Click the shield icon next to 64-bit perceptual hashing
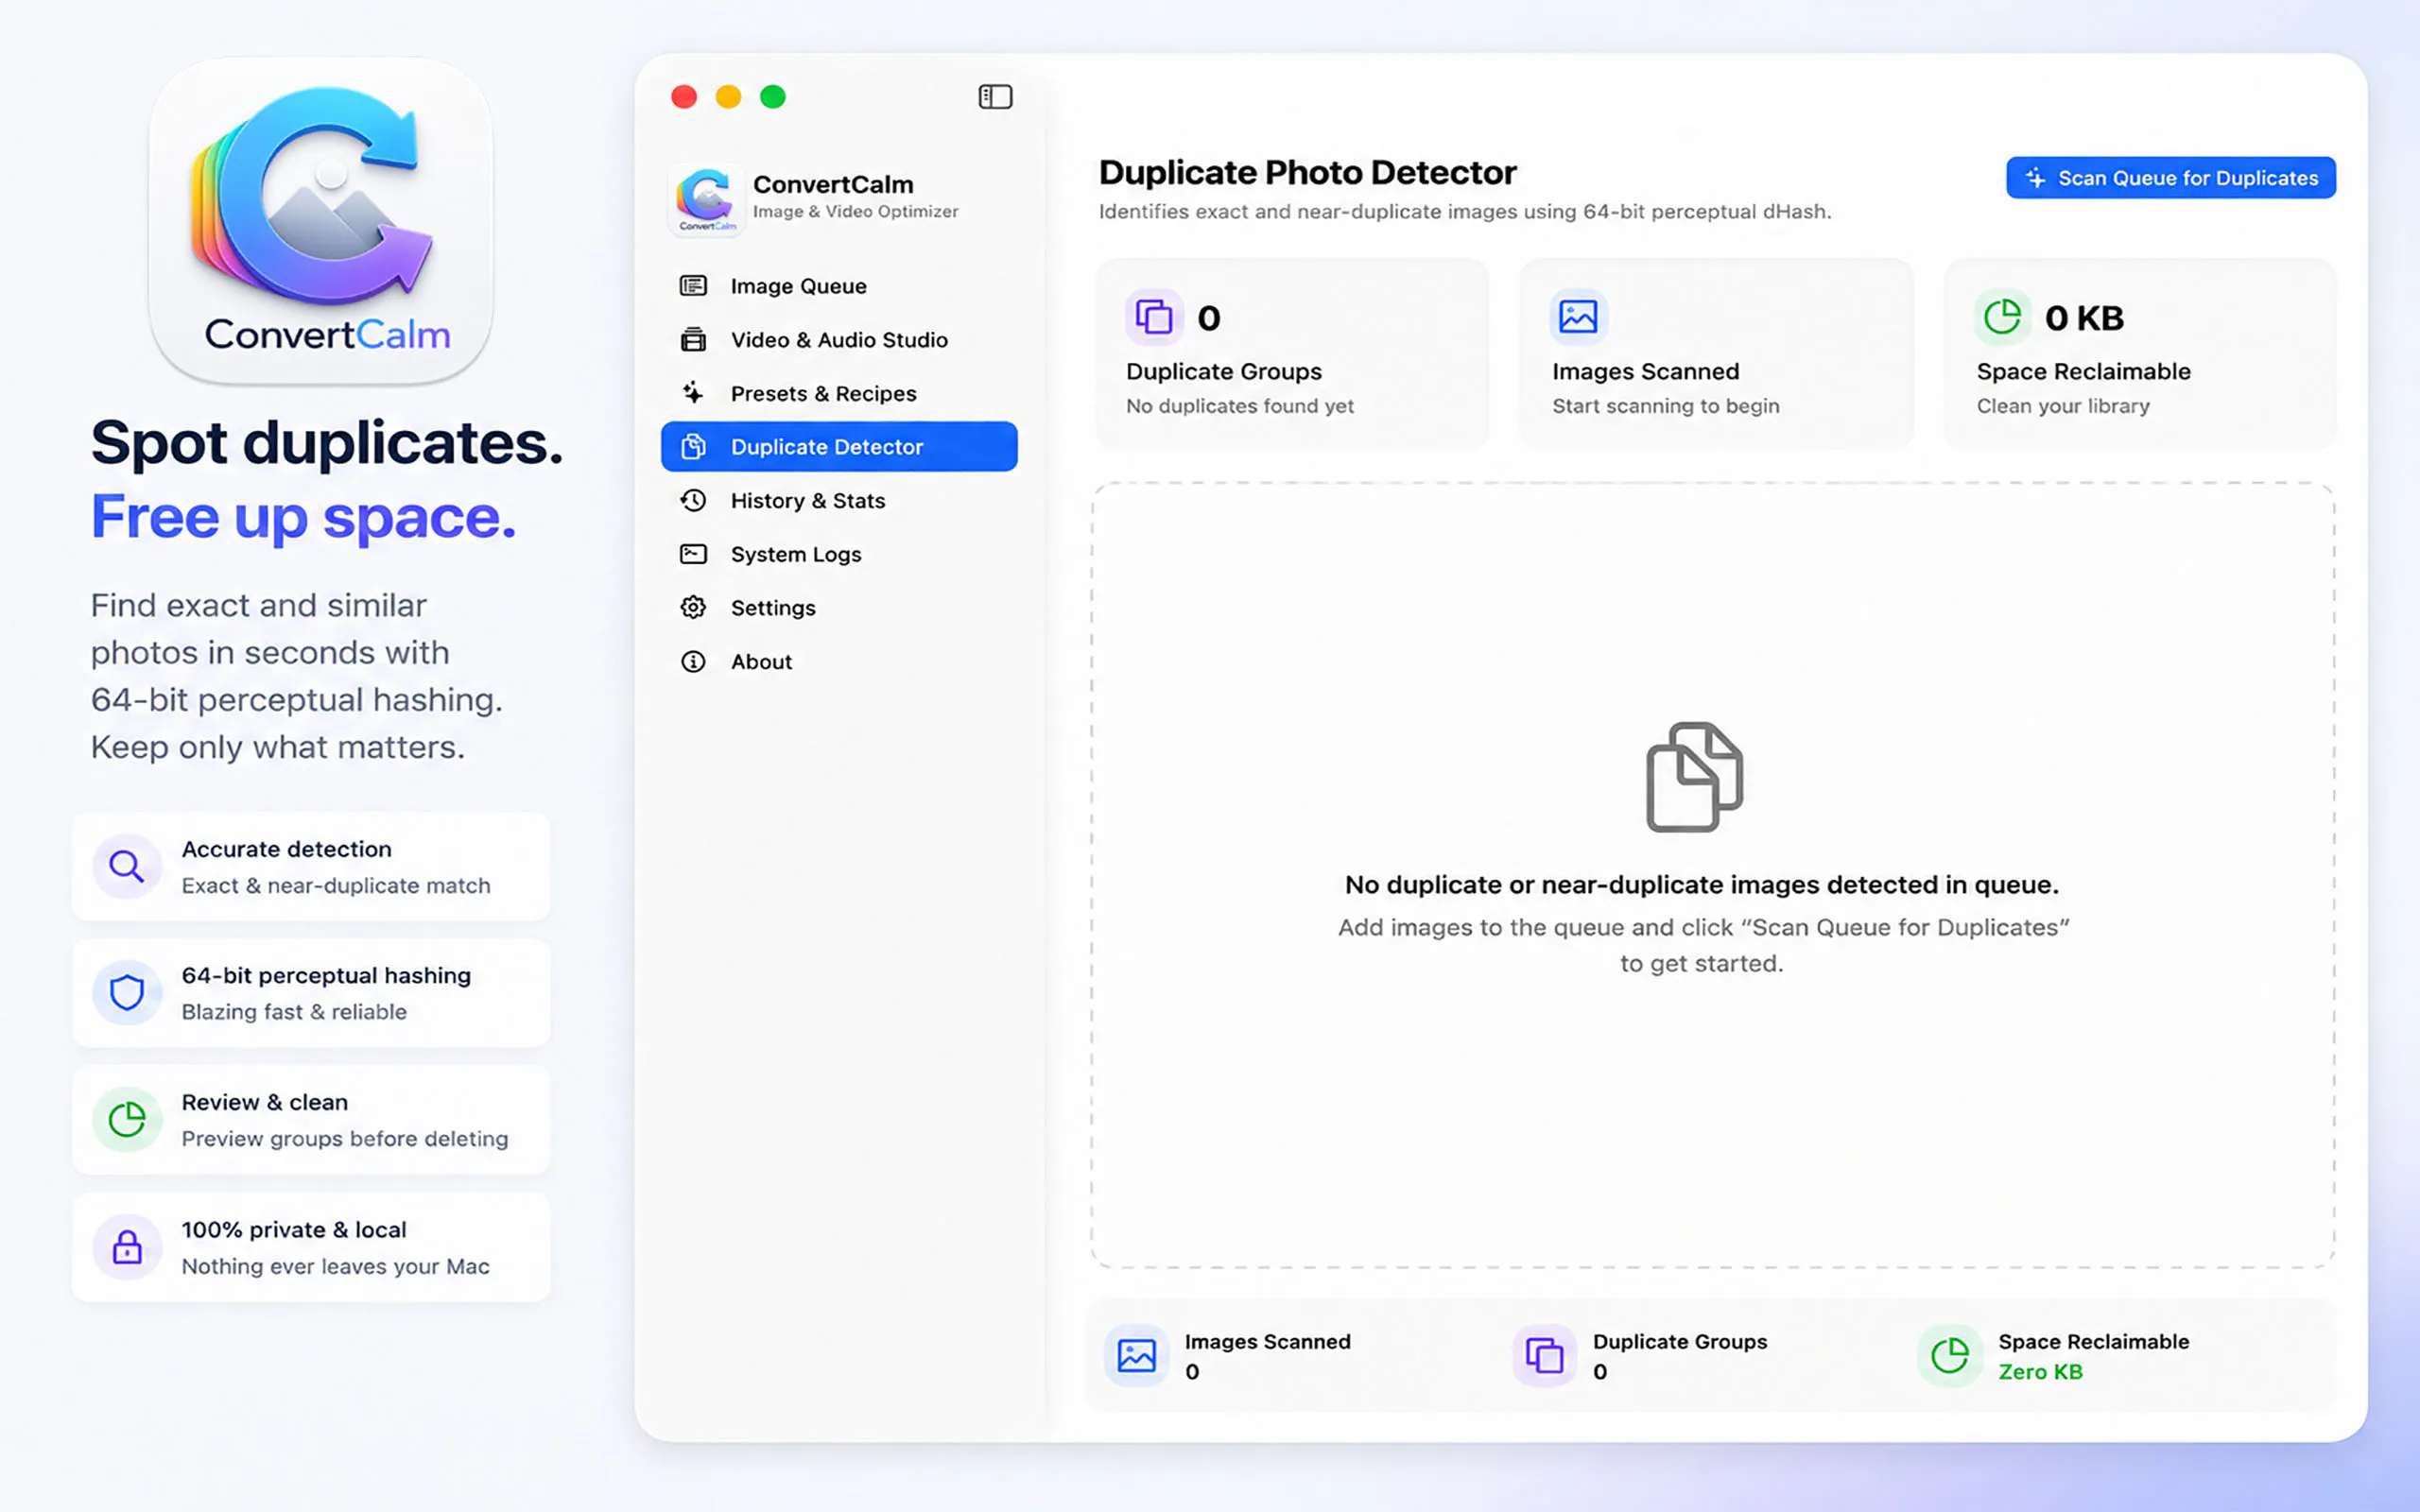Image resolution: width=2420 pixels, height=1512 pixels. (x=127, y=993)
